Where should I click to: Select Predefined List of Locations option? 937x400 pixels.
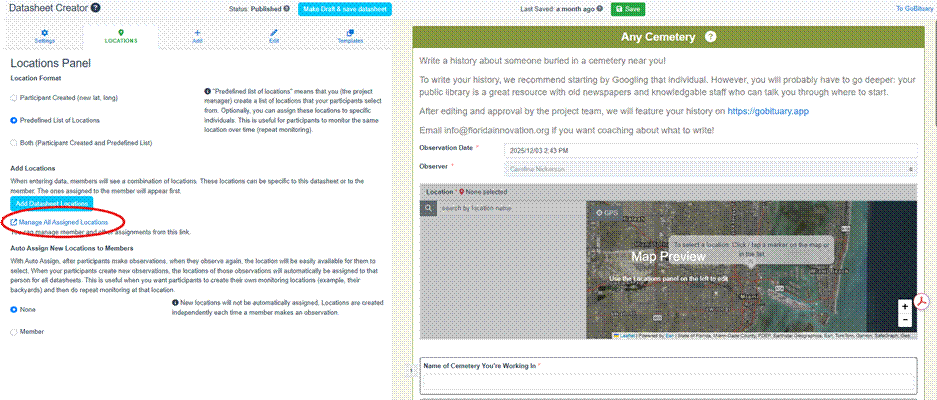14,120
